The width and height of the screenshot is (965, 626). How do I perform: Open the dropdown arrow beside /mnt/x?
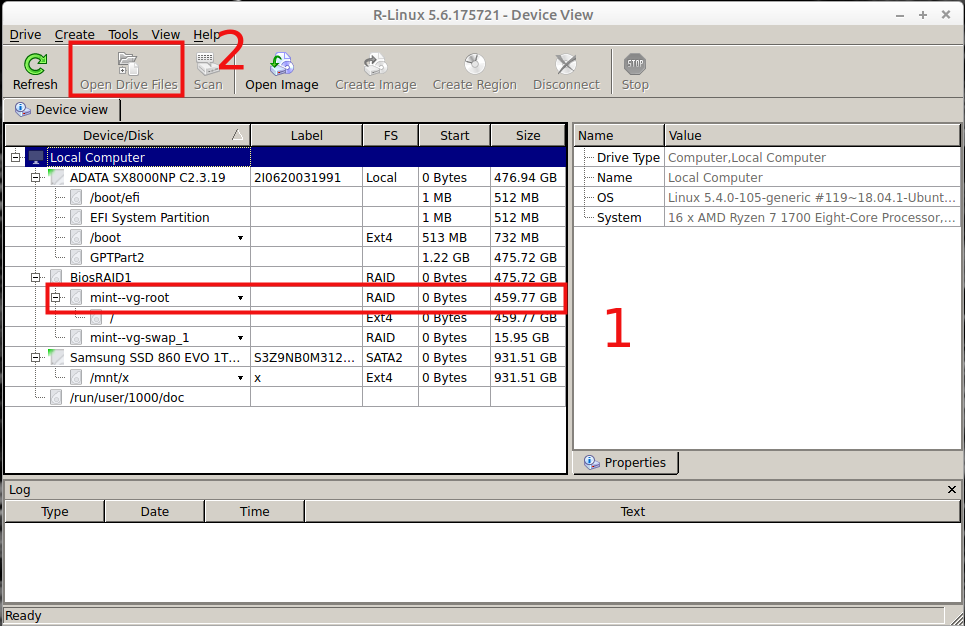[x=240, y=378]
